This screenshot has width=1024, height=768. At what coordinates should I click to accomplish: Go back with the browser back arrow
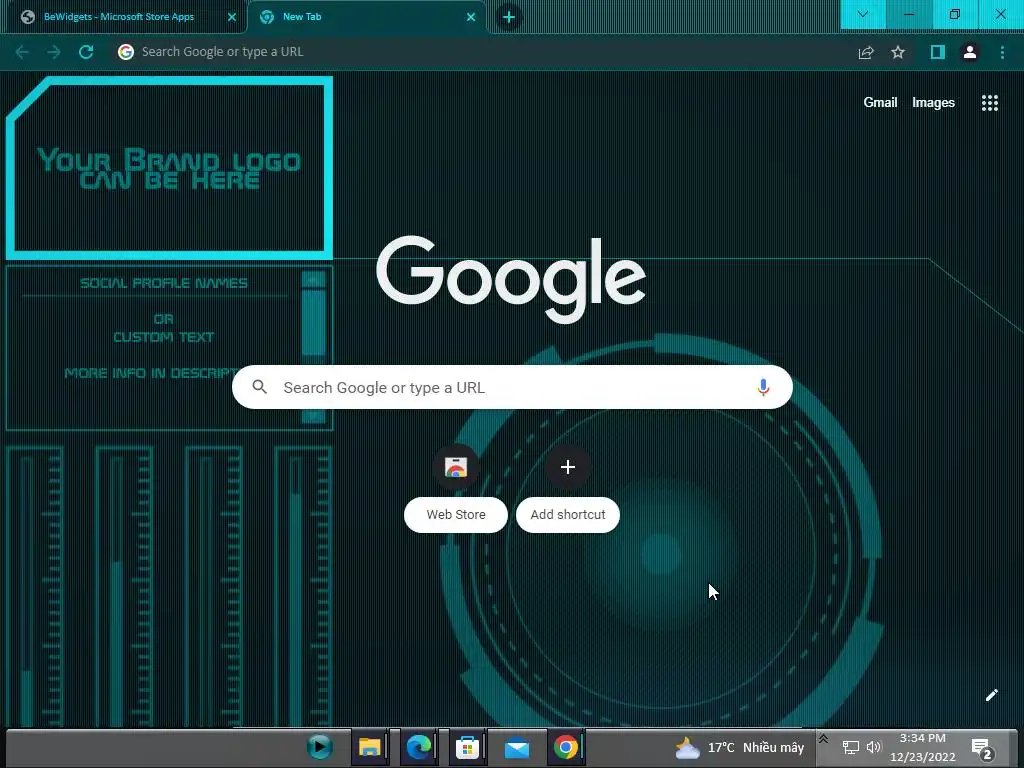click(x=22, y=52)
